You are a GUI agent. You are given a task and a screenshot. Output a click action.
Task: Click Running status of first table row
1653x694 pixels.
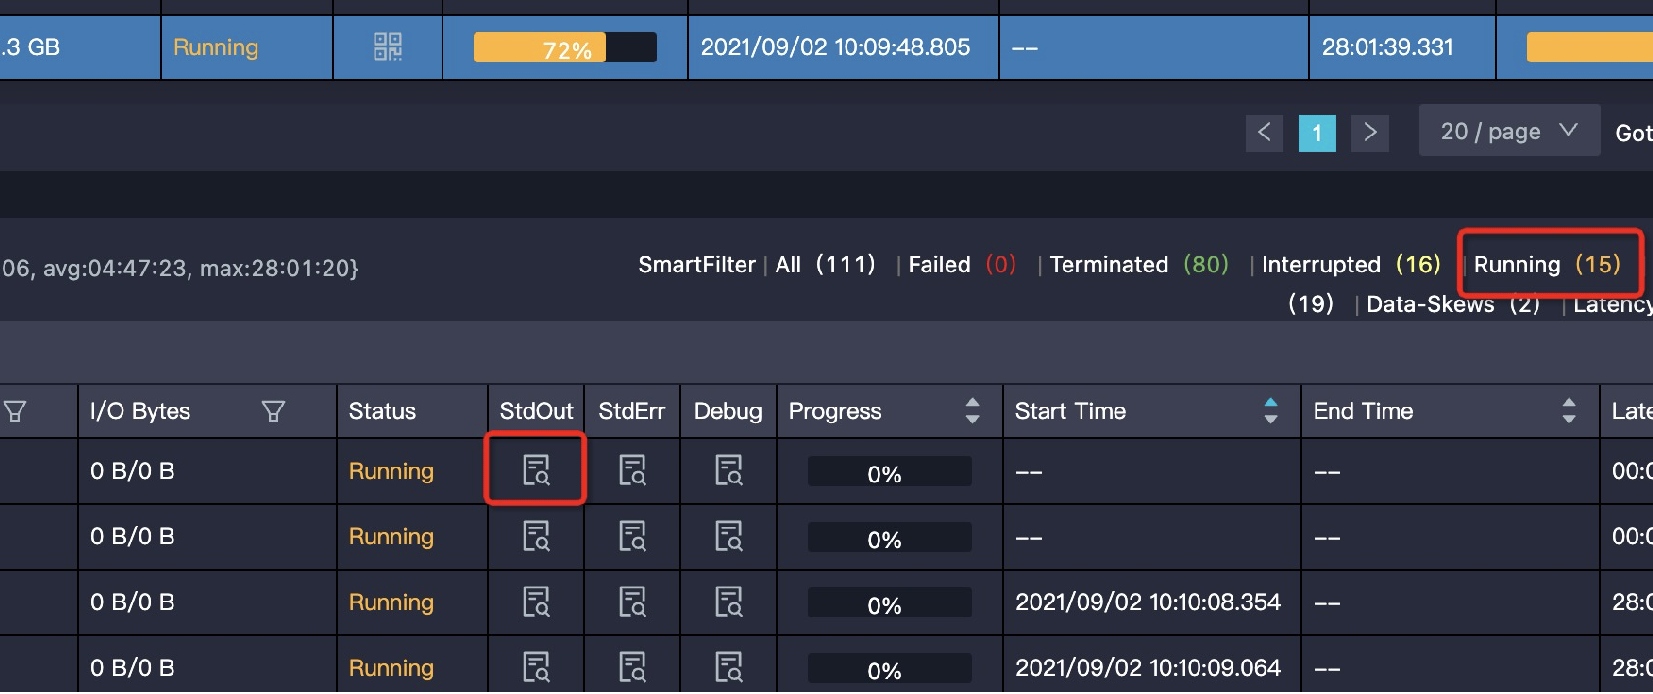tap(391, 471)
